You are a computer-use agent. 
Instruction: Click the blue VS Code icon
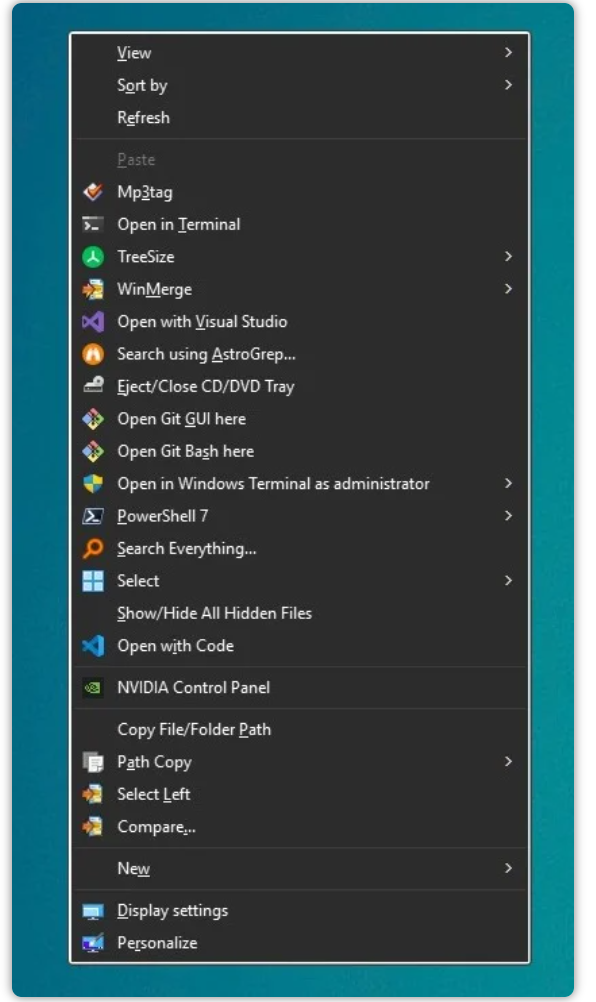click(x=93, y=646)
